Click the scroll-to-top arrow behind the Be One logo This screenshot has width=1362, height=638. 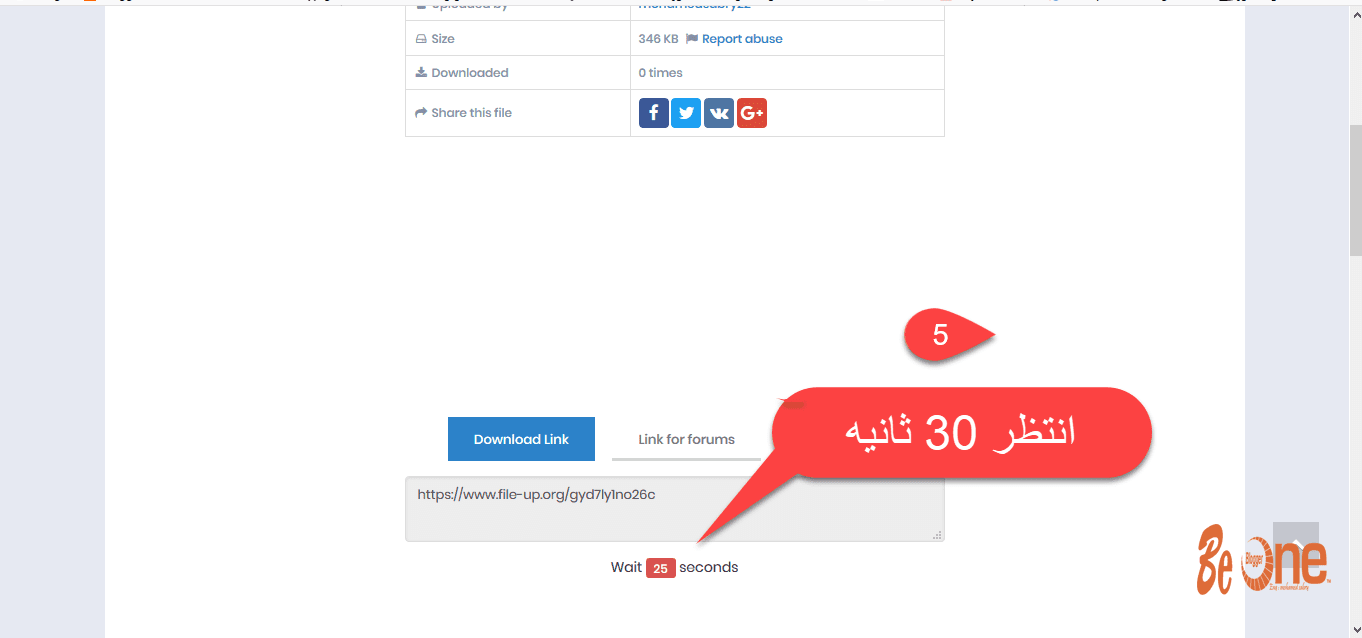[x=1296, y=546]
